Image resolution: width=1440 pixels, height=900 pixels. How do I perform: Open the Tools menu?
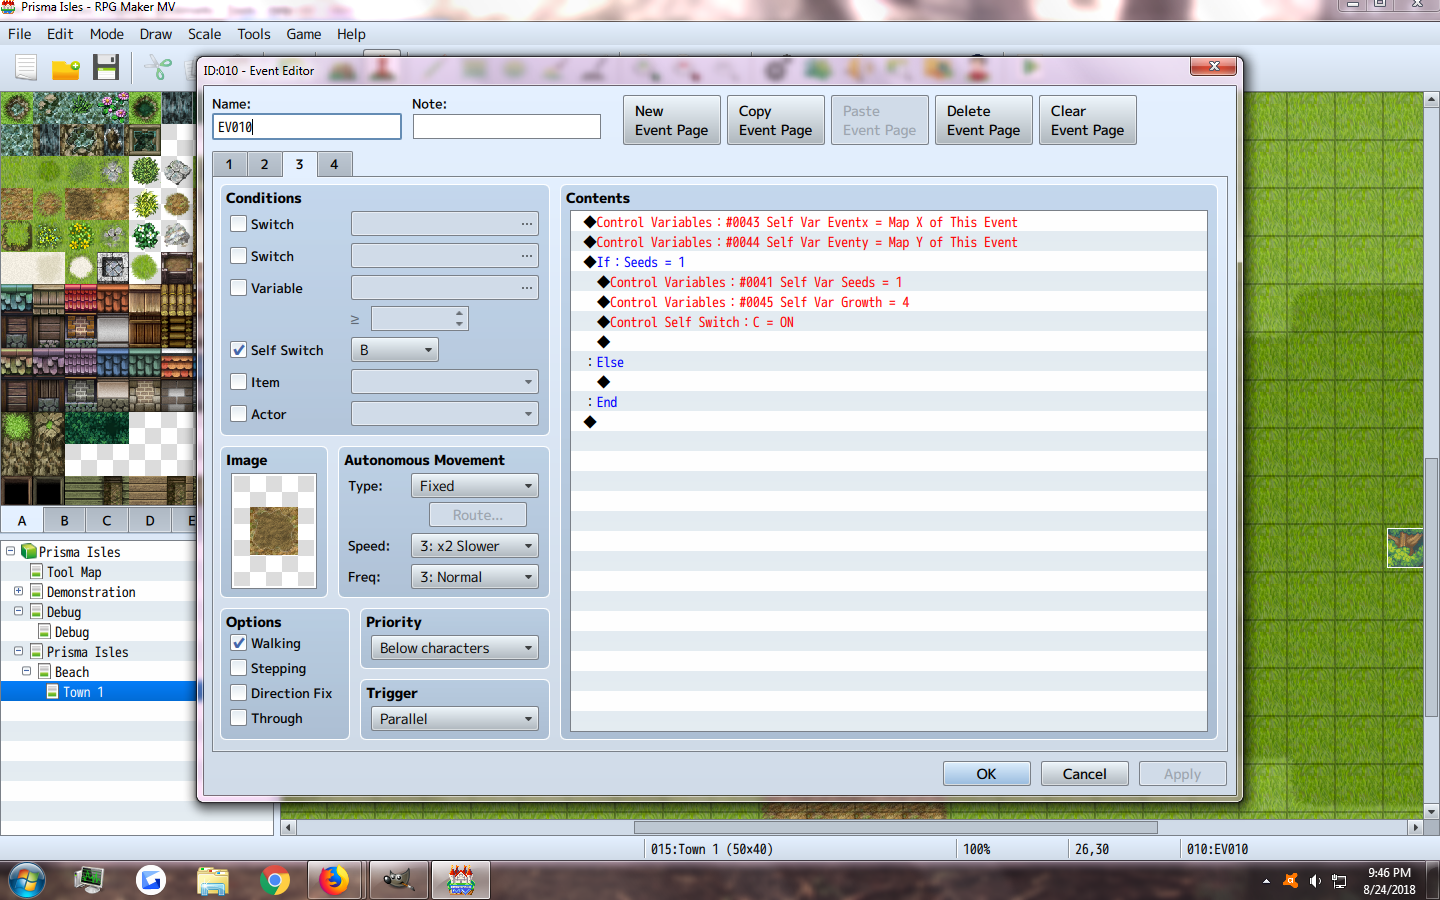pos(254,34)
